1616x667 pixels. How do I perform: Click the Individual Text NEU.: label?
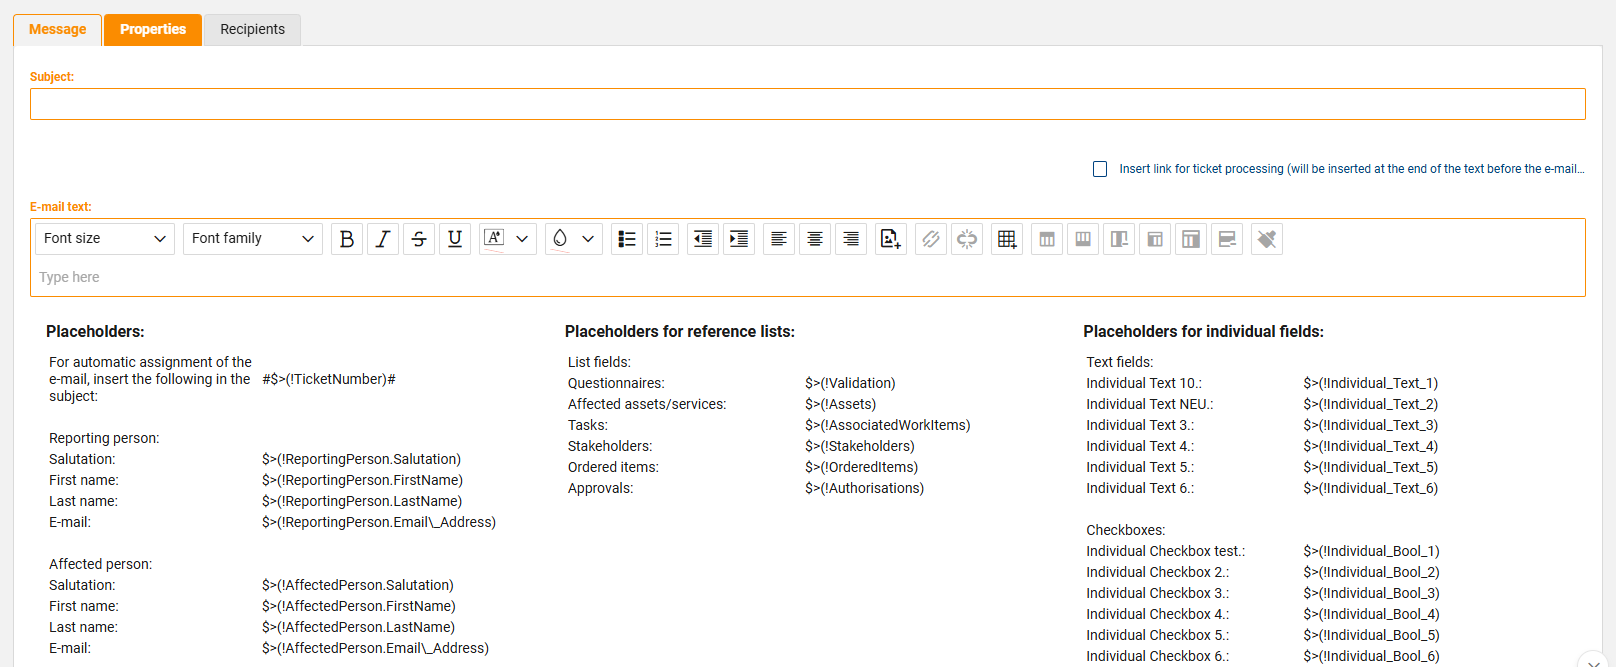coord(1150,404)
